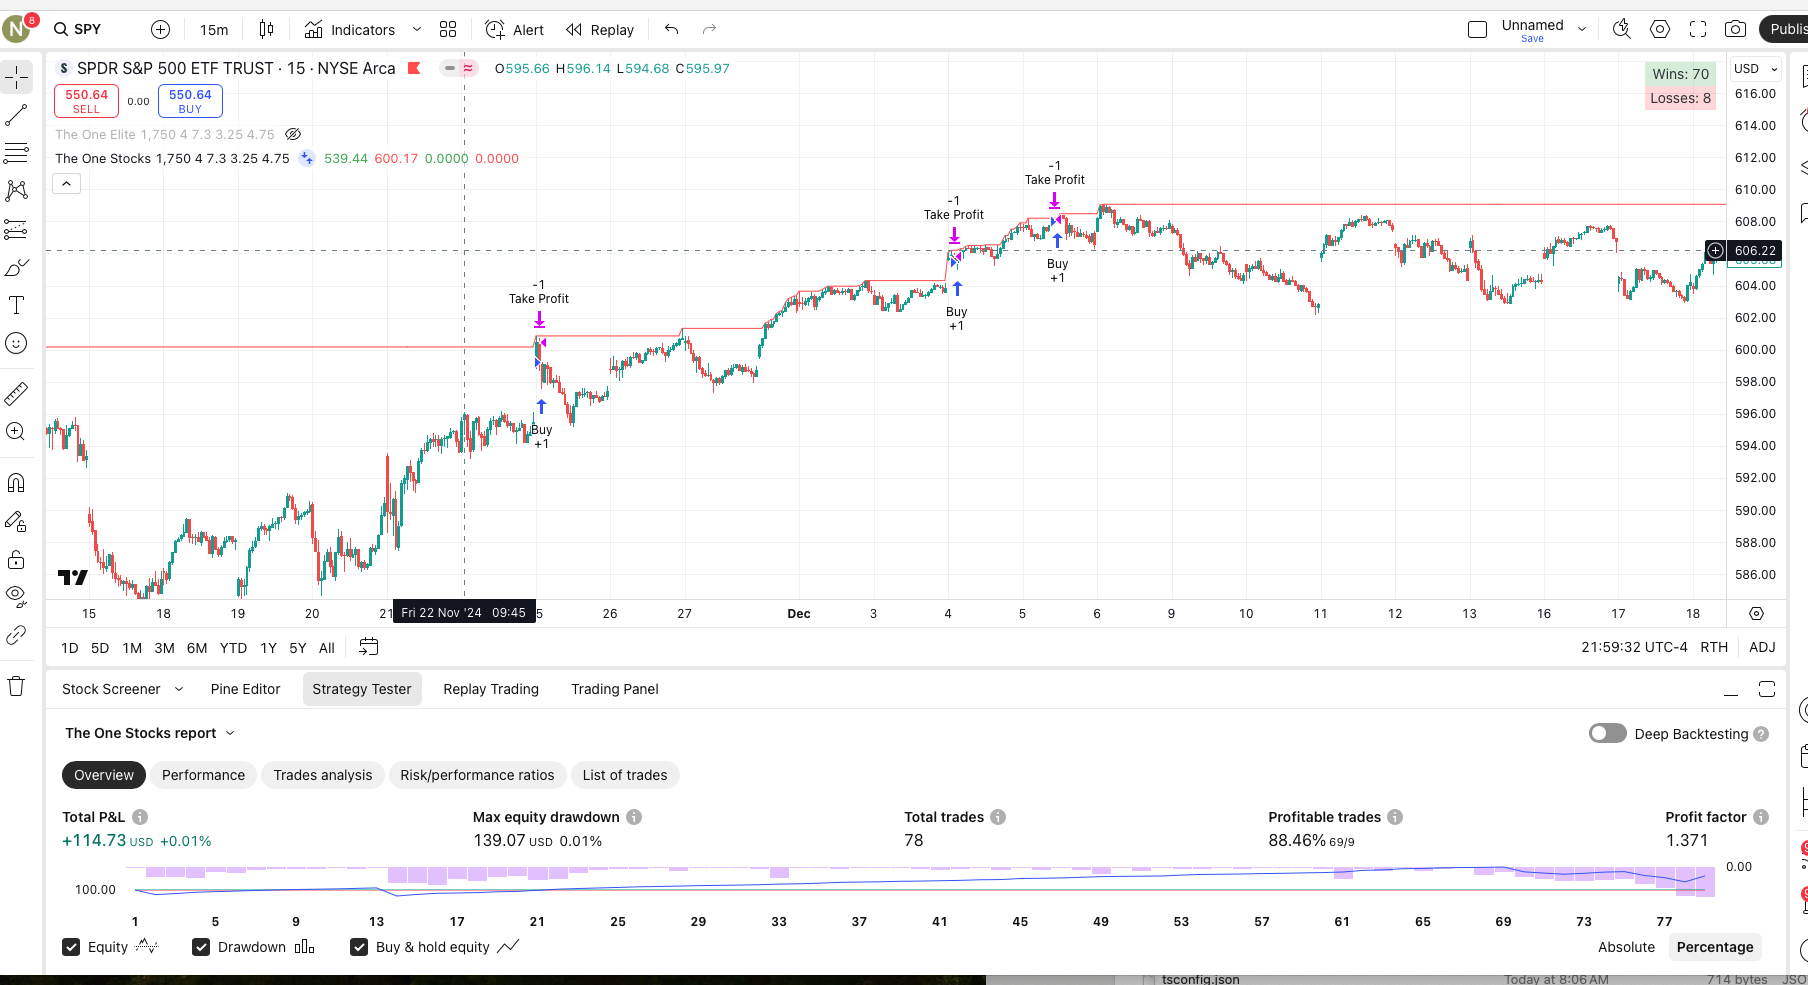The image size is (1808, 985).
Task: Select the Text annotation tool
Action: [x=17, y=305]
